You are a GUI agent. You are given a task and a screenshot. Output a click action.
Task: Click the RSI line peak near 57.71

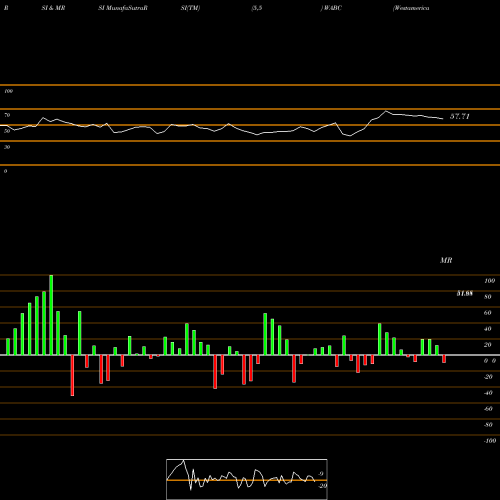[x=386, y=111]
